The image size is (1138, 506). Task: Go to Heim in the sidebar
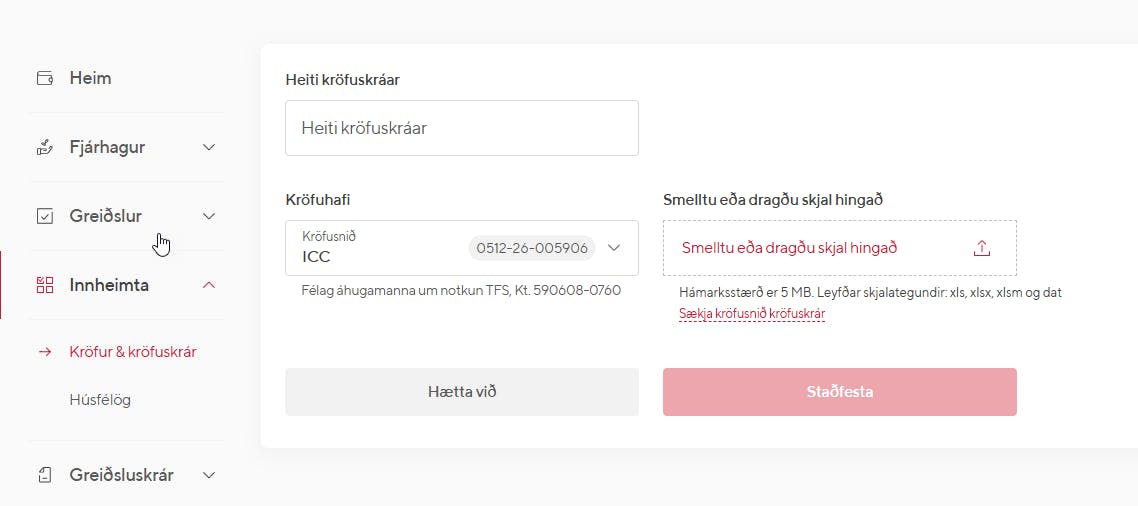point(90,78)
